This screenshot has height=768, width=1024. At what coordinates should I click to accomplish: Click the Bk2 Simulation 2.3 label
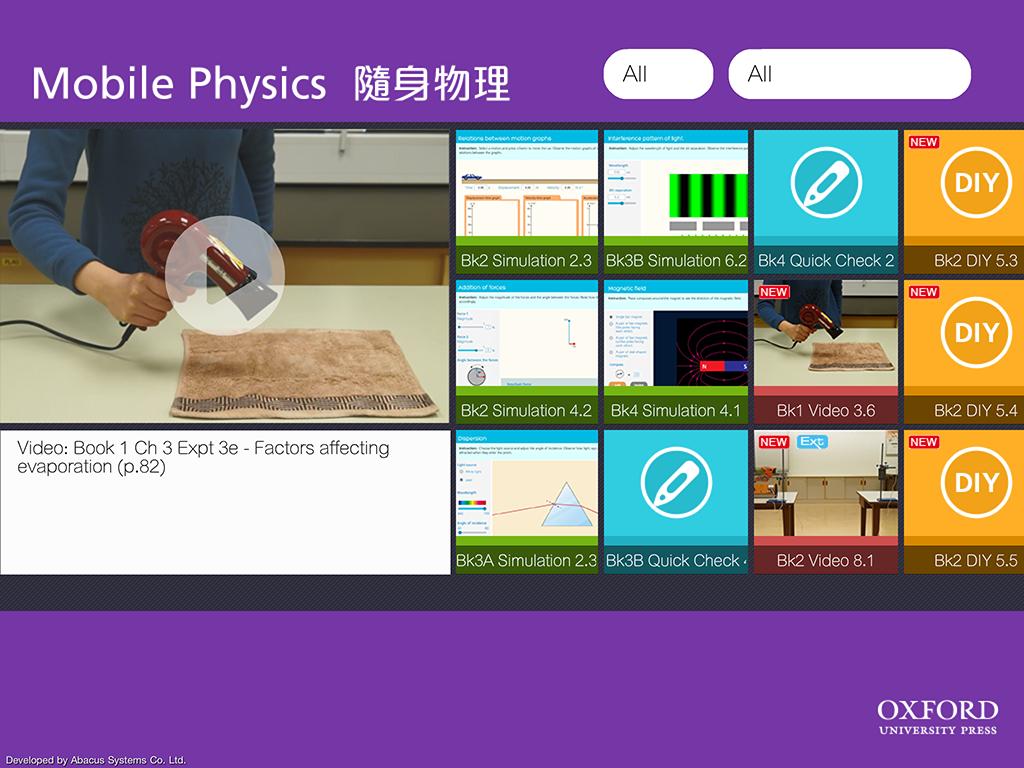pos(526,261)
